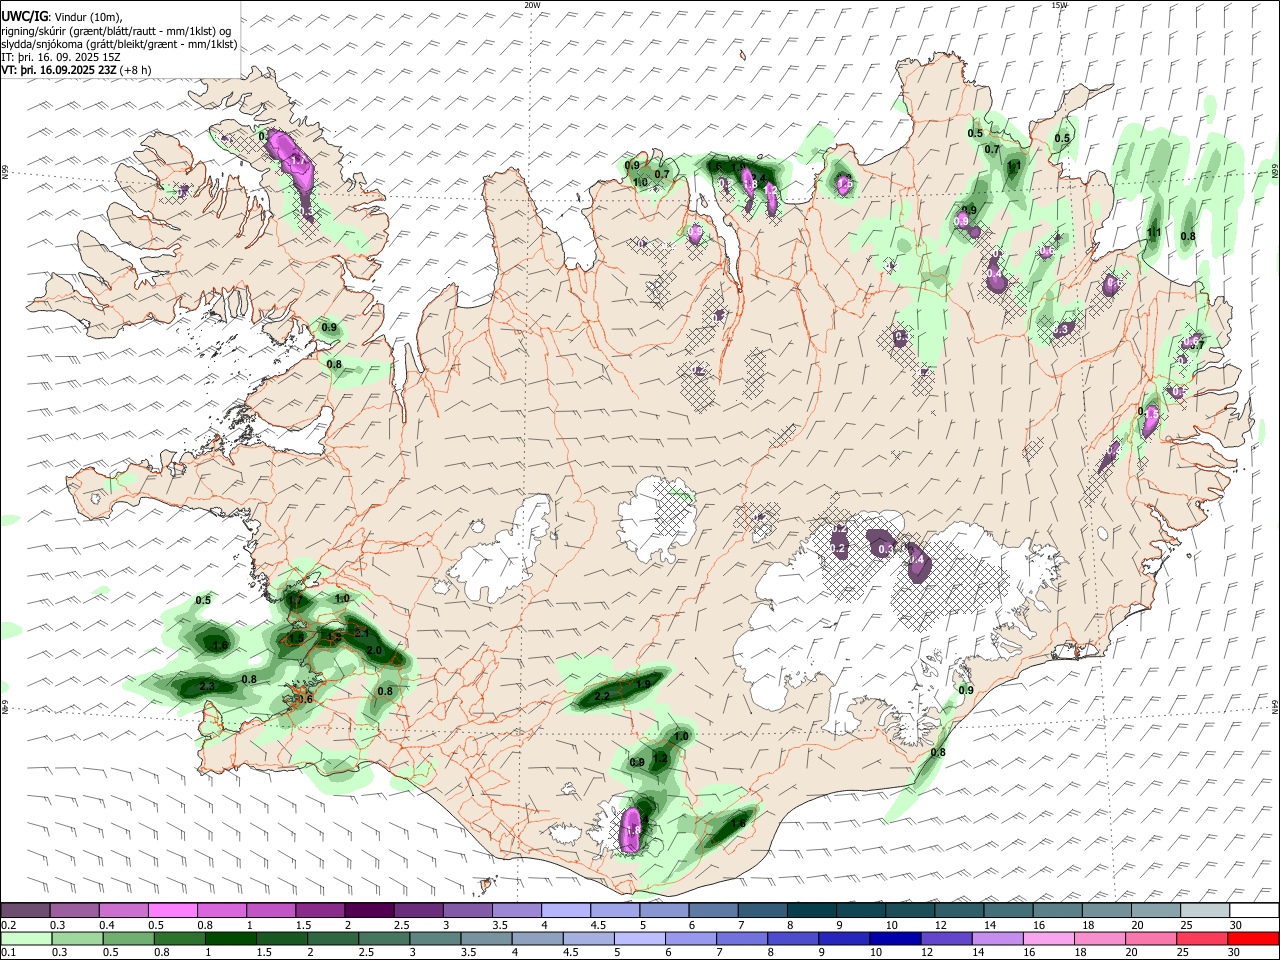Pick the darkest purple 2–2.5 snow swatch
The image size is (1280, 960).
[368, 910]
